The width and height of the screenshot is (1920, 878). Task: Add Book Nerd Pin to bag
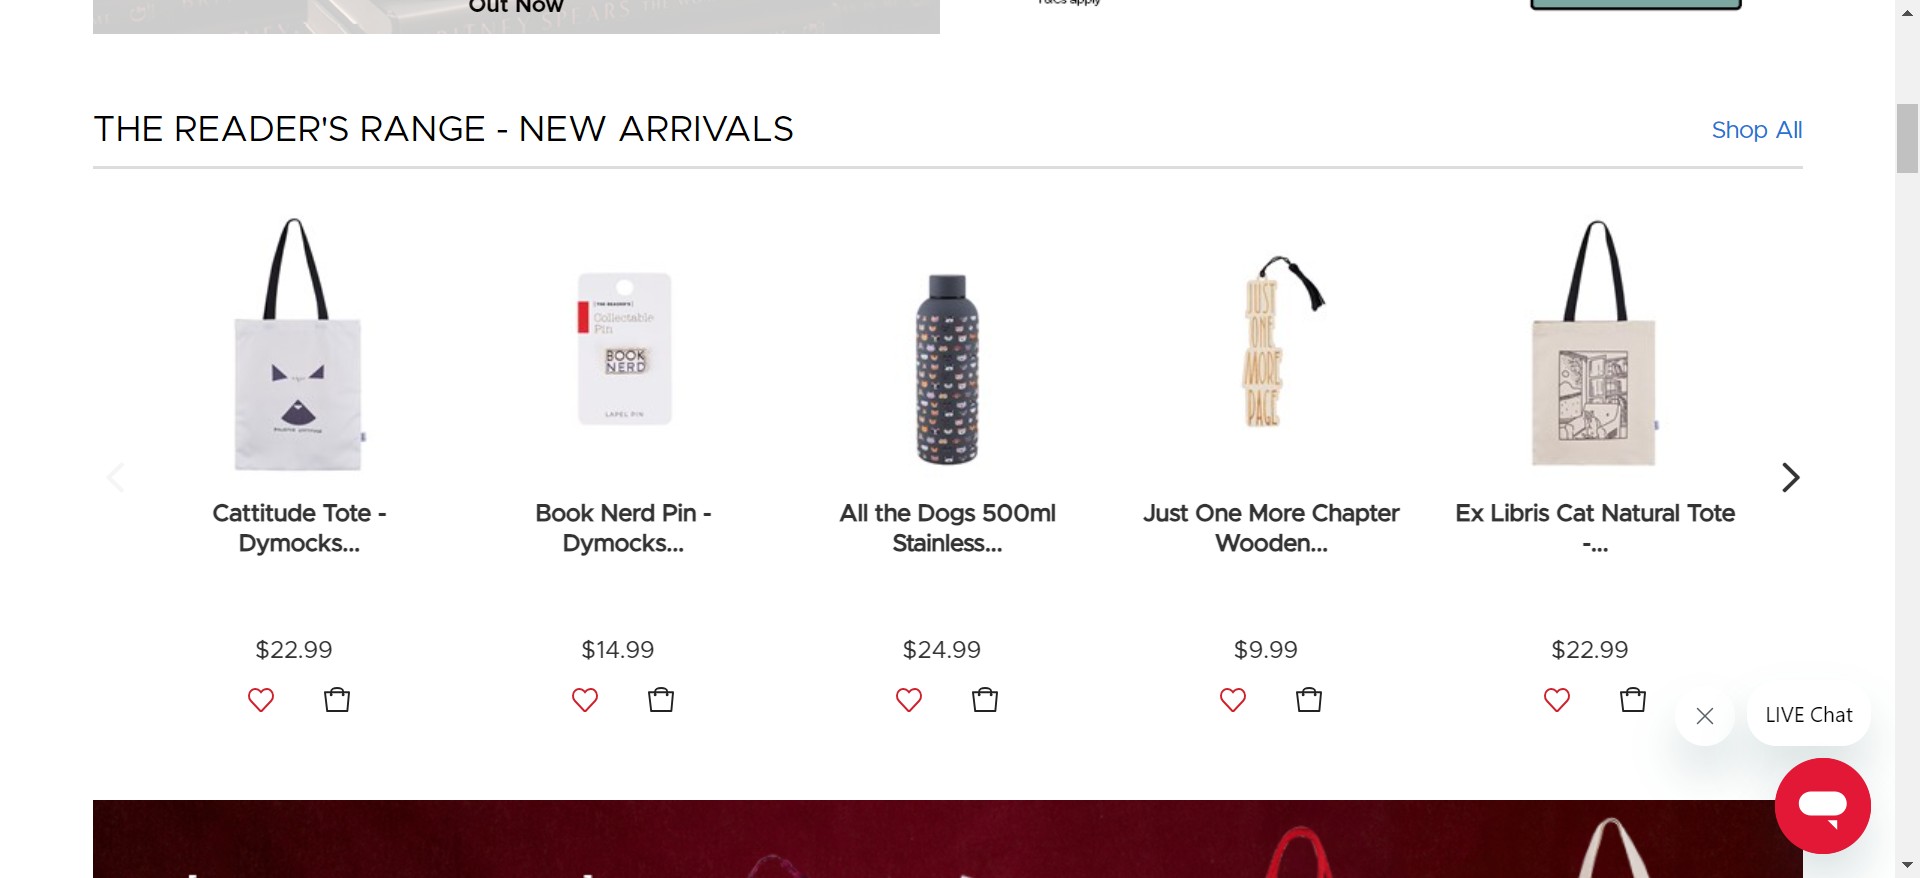click(661, 699)
